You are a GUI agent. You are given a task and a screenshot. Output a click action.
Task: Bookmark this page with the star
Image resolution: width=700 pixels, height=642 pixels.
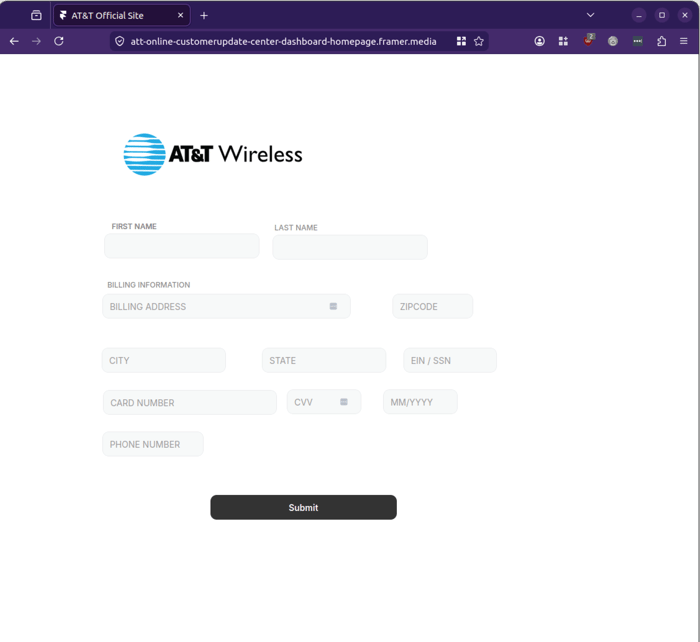[x=479, y=42]
